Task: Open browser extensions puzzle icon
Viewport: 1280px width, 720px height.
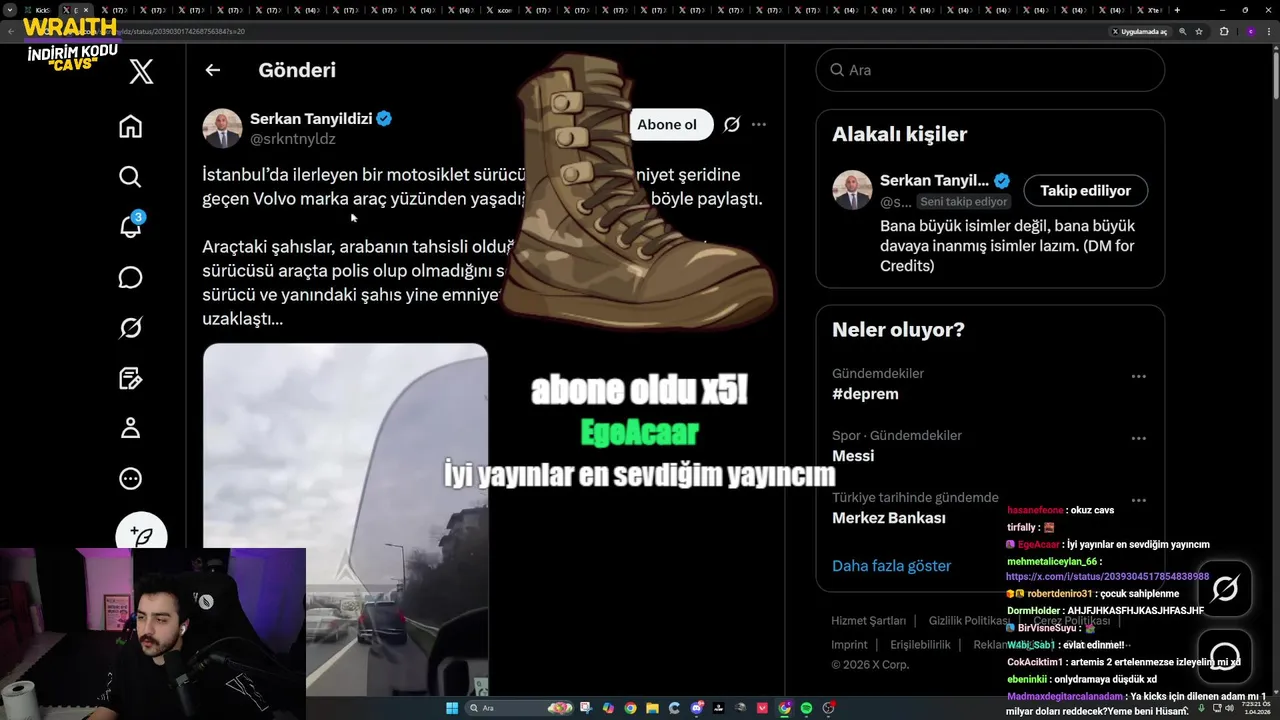Action: coord(1224,31)
